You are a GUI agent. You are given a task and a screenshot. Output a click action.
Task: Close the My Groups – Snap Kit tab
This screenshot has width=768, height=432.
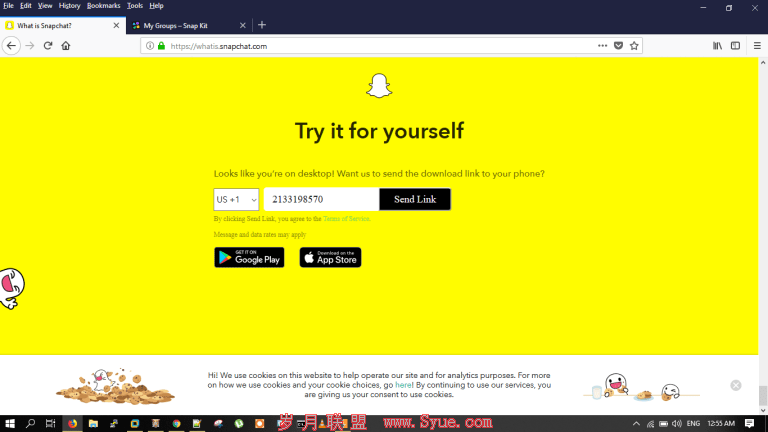[x=242, y=25]
